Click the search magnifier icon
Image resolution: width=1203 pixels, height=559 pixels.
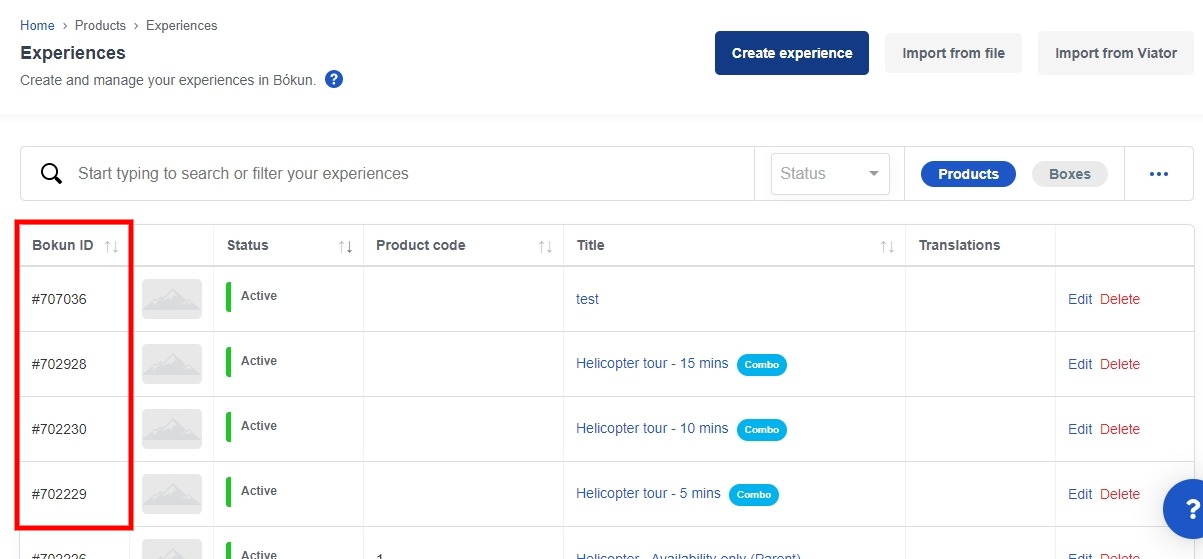(x=51, y=173)
